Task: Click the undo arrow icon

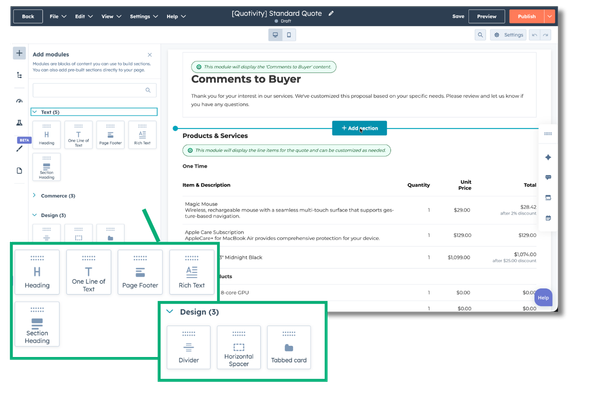Action: coord(535,35)
